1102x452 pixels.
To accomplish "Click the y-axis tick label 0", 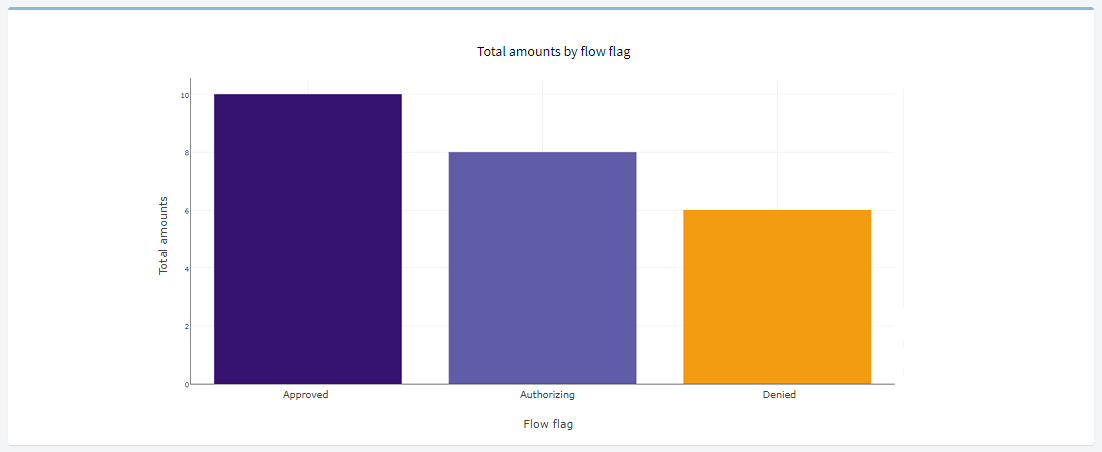I will point(186,385).
